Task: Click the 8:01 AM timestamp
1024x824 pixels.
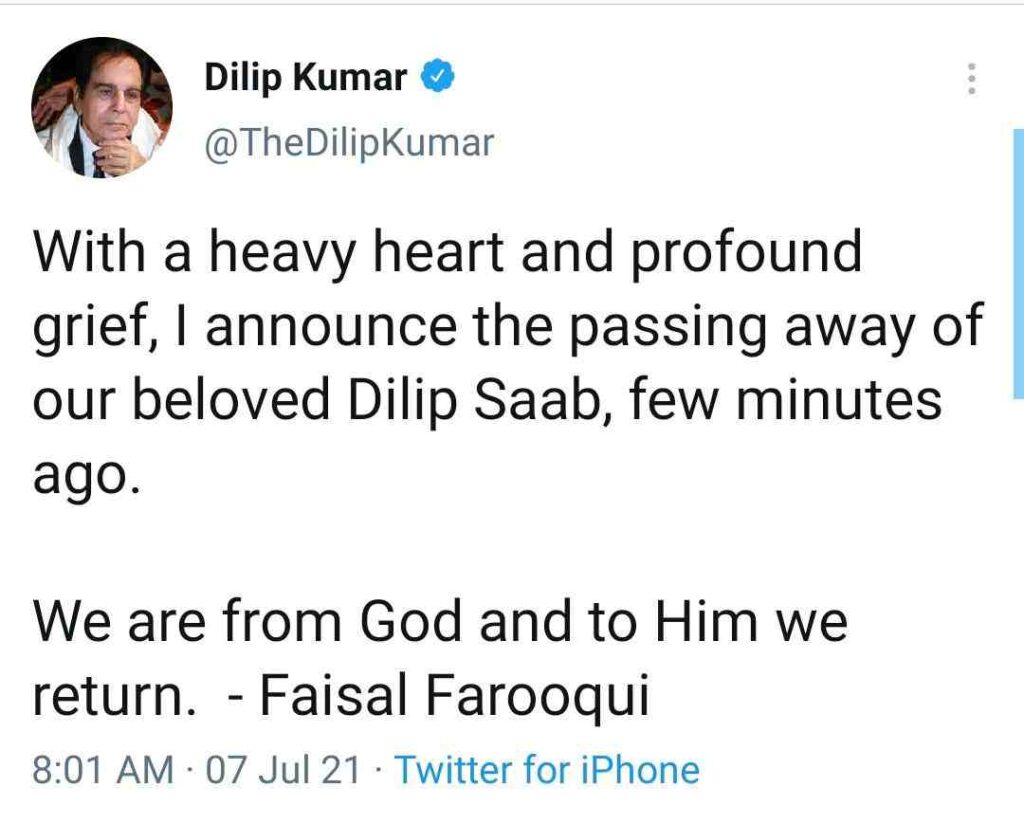Action: click(103, 769)
